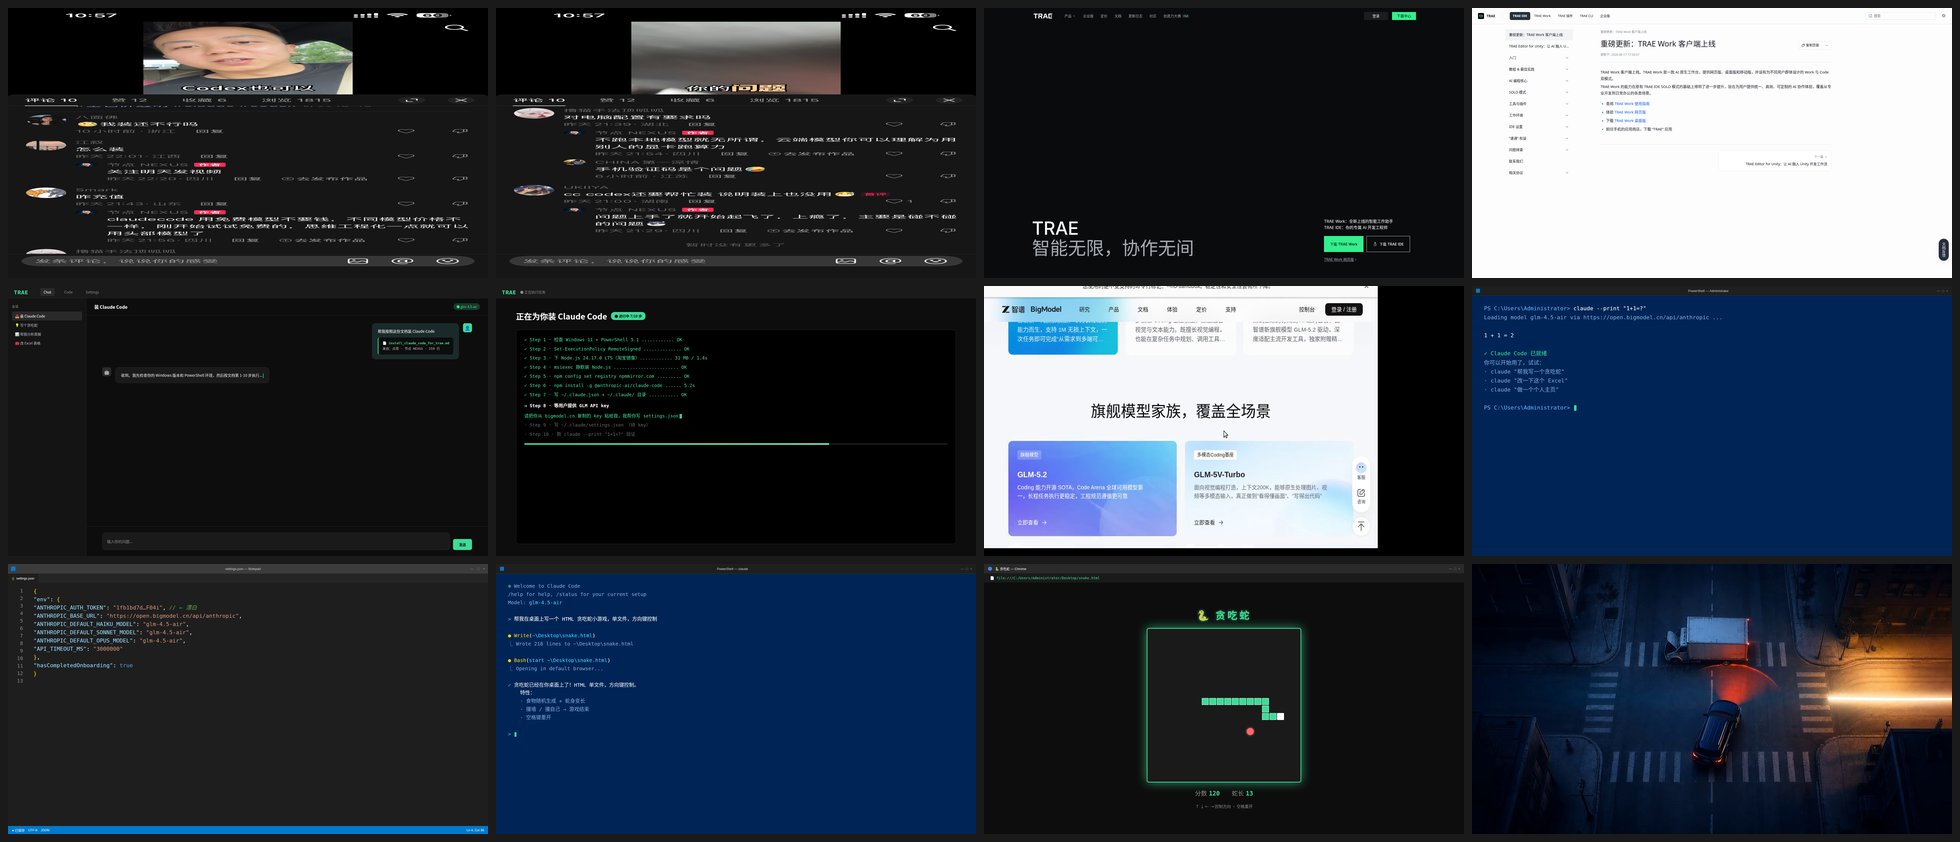Click the user avatar icon in TRAE chat
1960x842 pixels.
(x=467, y=328)
